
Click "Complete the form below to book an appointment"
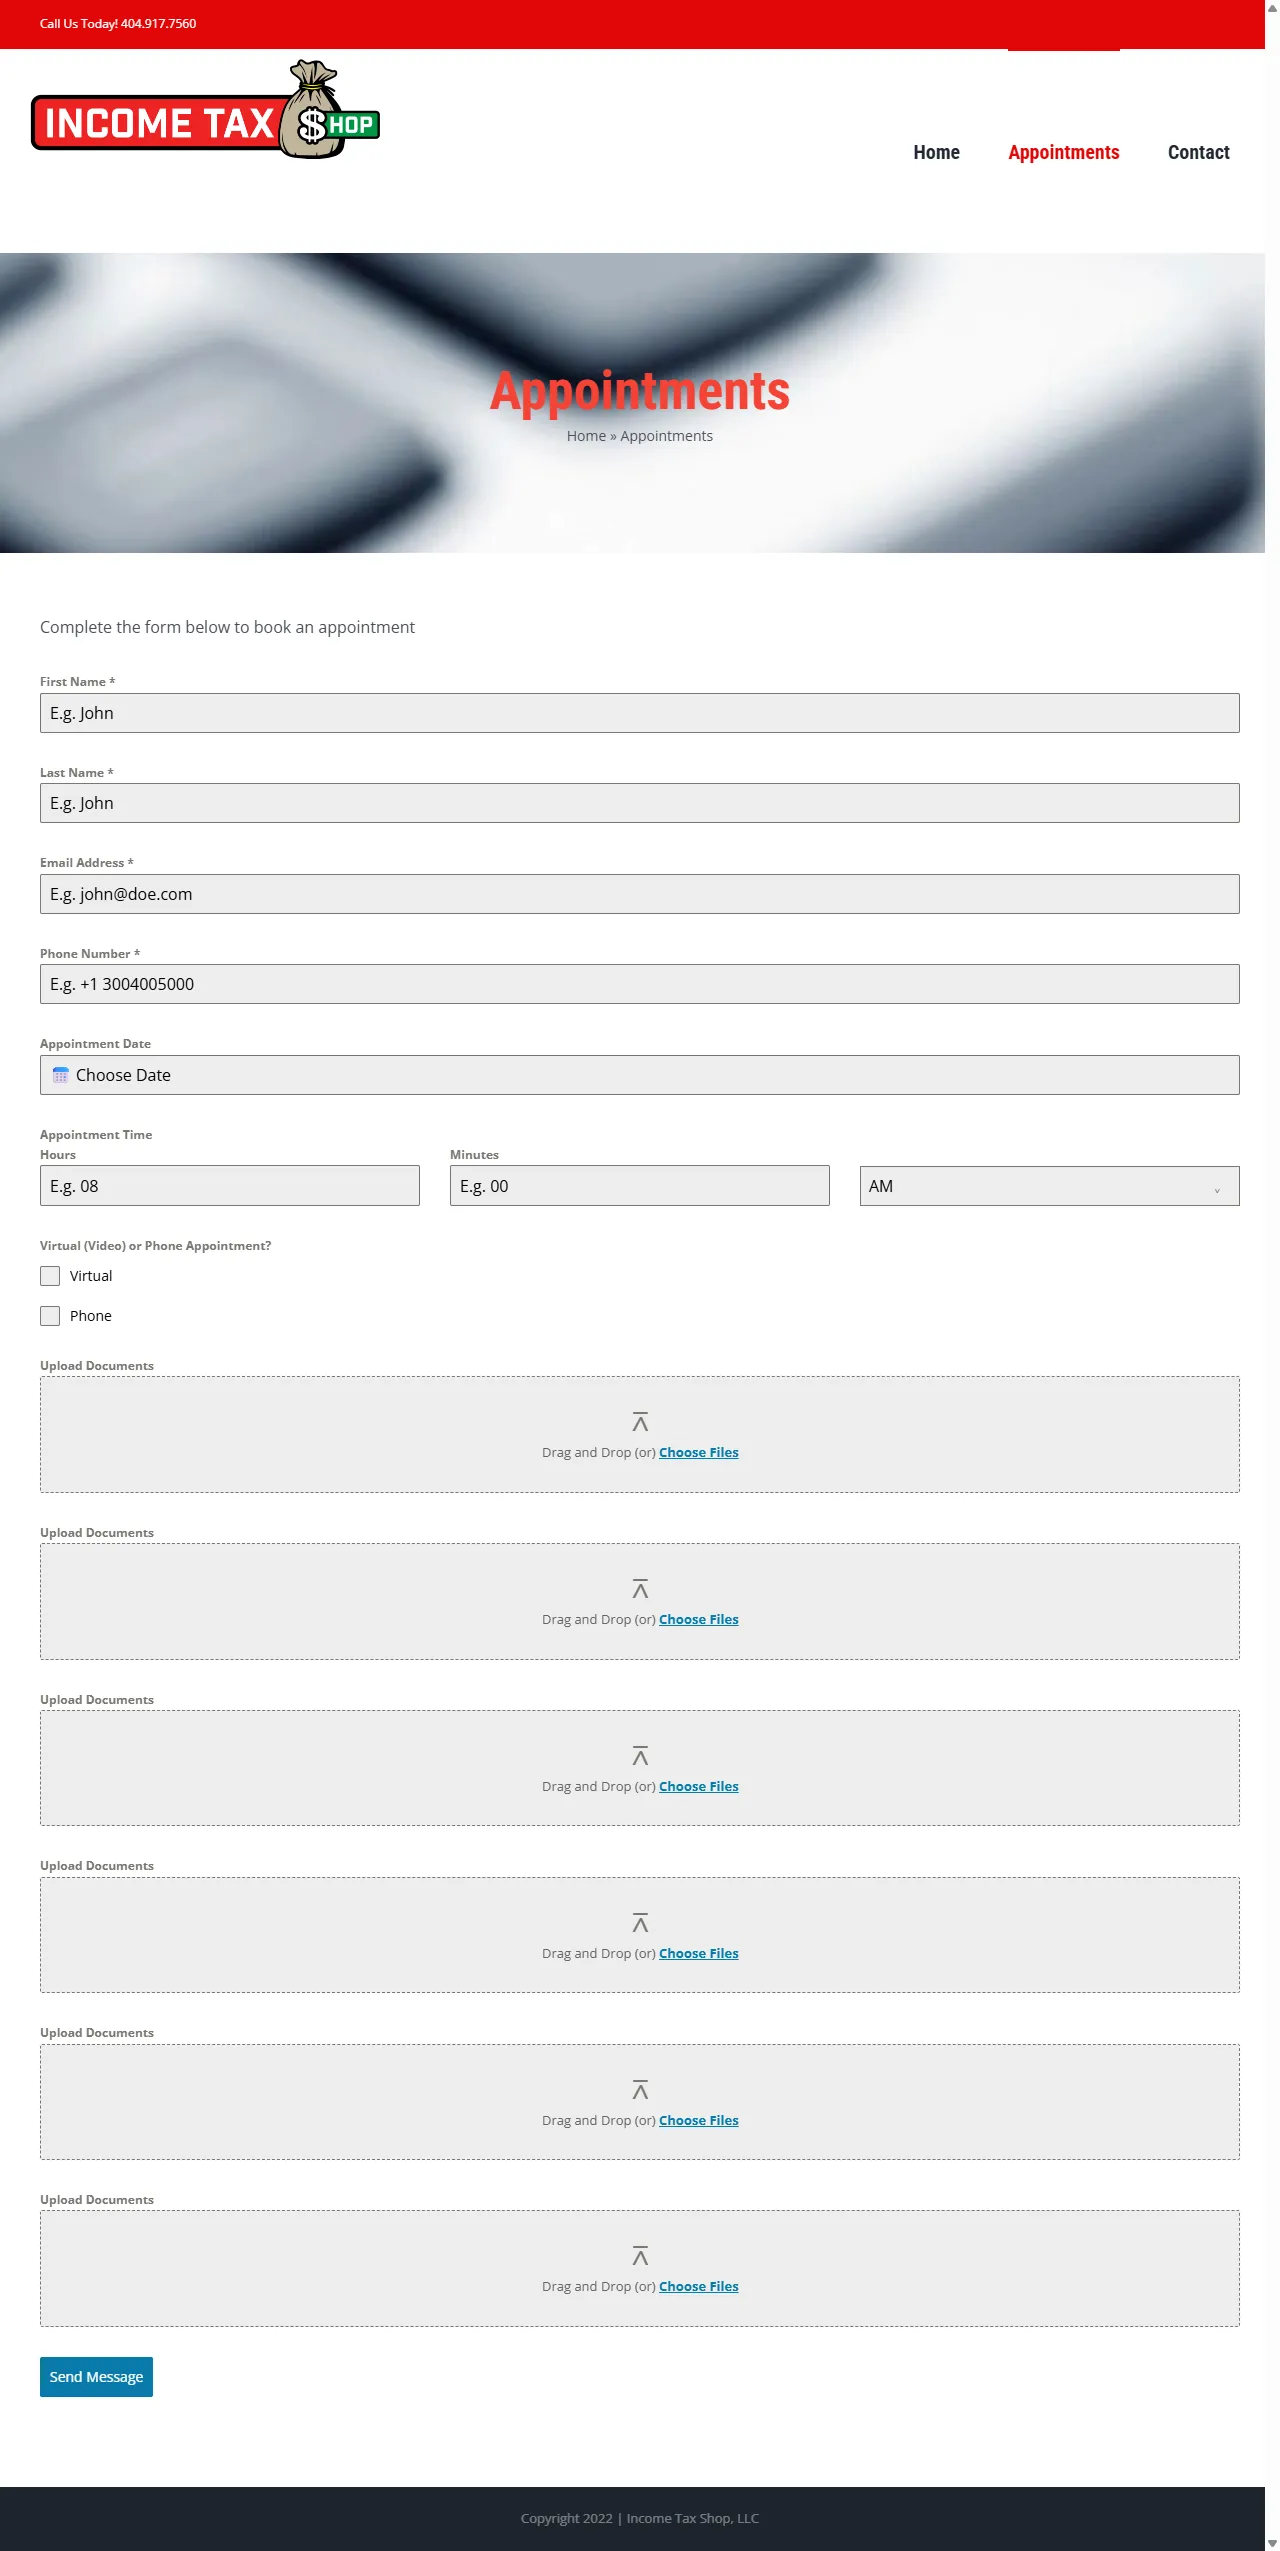[x=227, y=627]
